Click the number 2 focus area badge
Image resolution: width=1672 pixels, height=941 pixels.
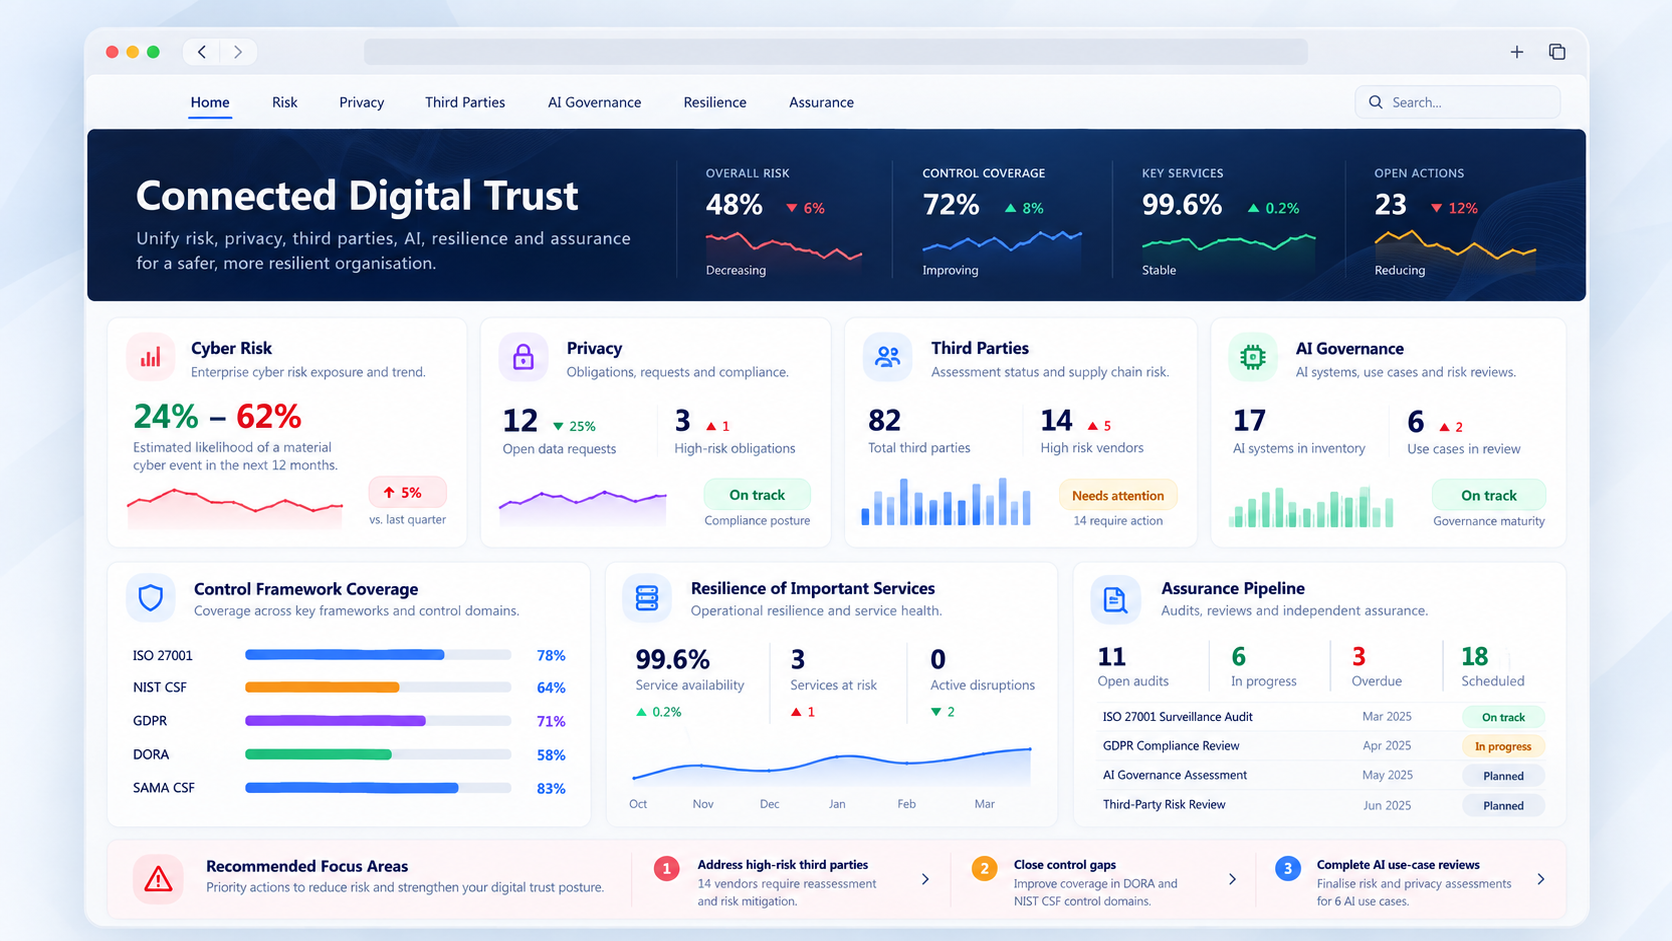(x=984, y=868)
